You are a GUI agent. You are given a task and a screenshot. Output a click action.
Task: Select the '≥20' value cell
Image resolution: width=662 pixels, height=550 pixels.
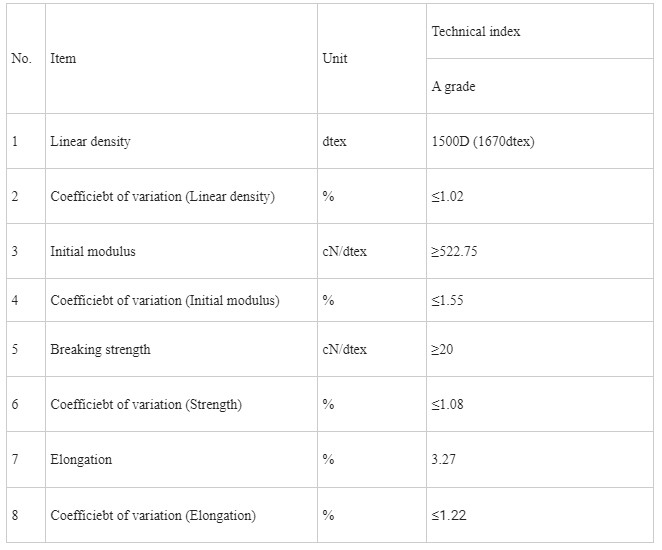click(443, 350)
